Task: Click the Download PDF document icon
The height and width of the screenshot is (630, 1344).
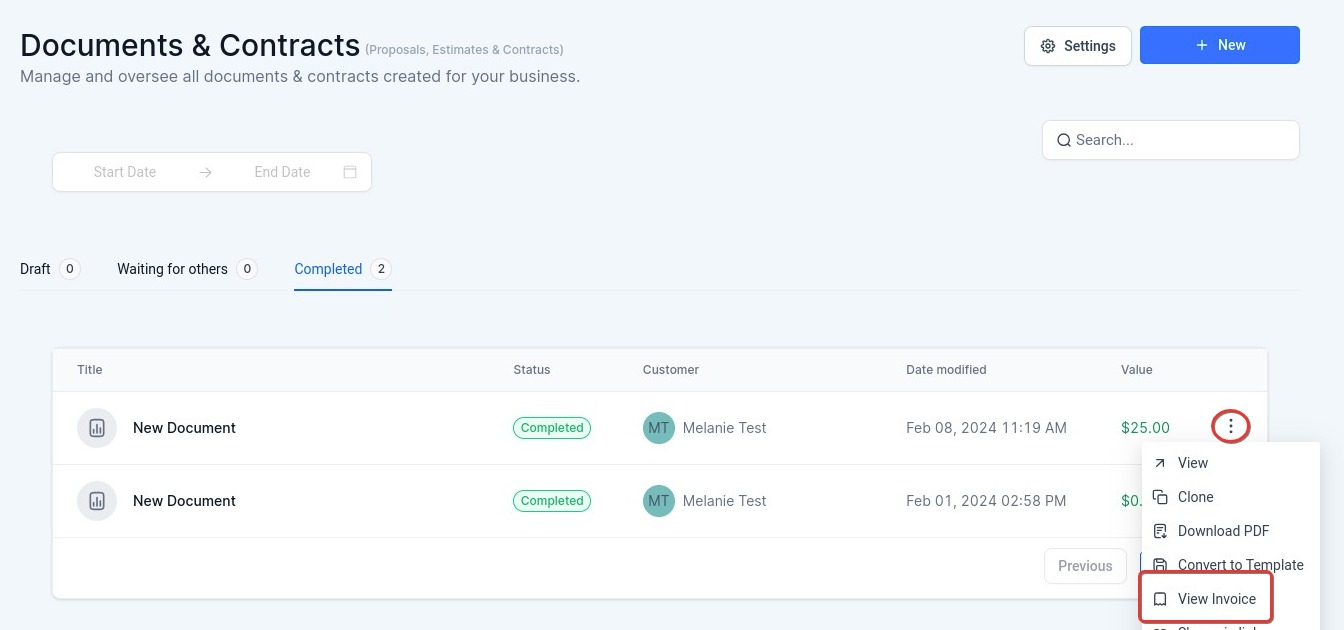Action: click(x=1160, y=530)
